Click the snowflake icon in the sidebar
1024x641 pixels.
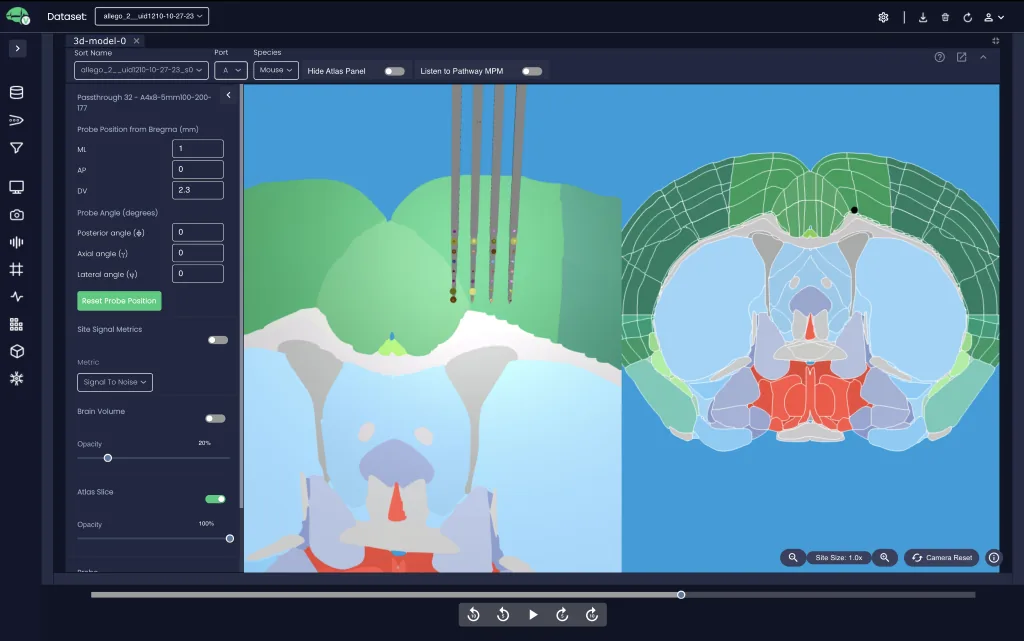tap(17, 379)
